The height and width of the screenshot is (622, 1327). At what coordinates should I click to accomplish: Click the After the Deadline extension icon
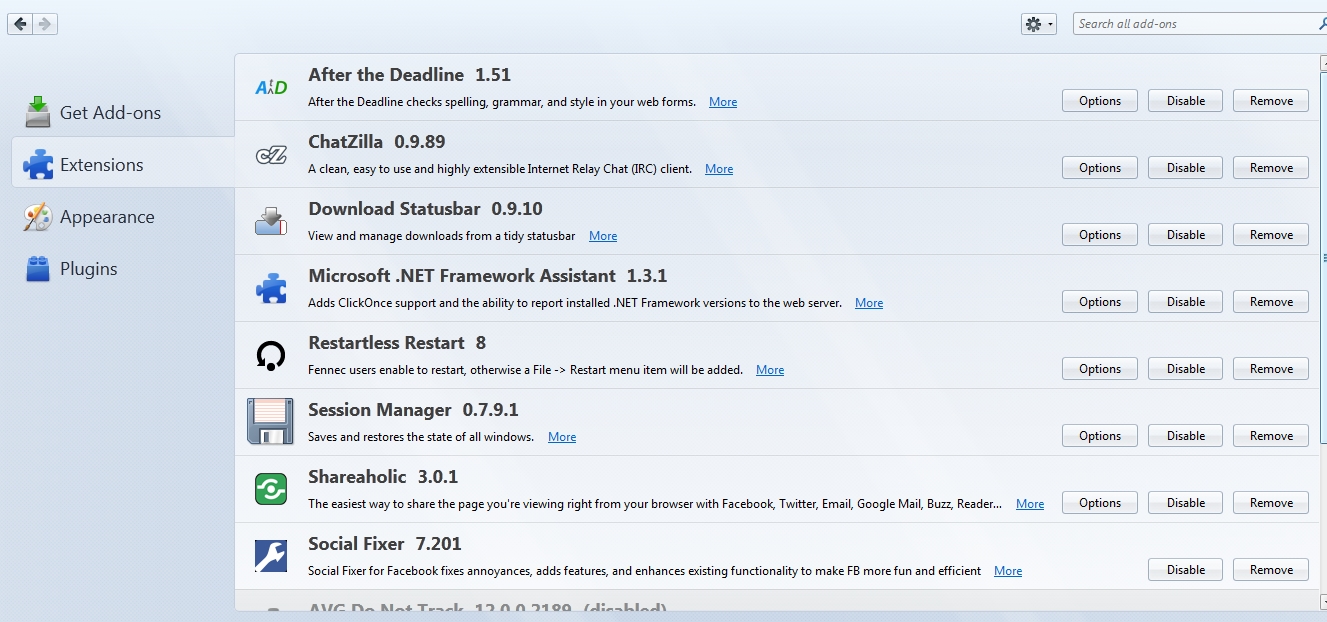(x=271, y=88)
